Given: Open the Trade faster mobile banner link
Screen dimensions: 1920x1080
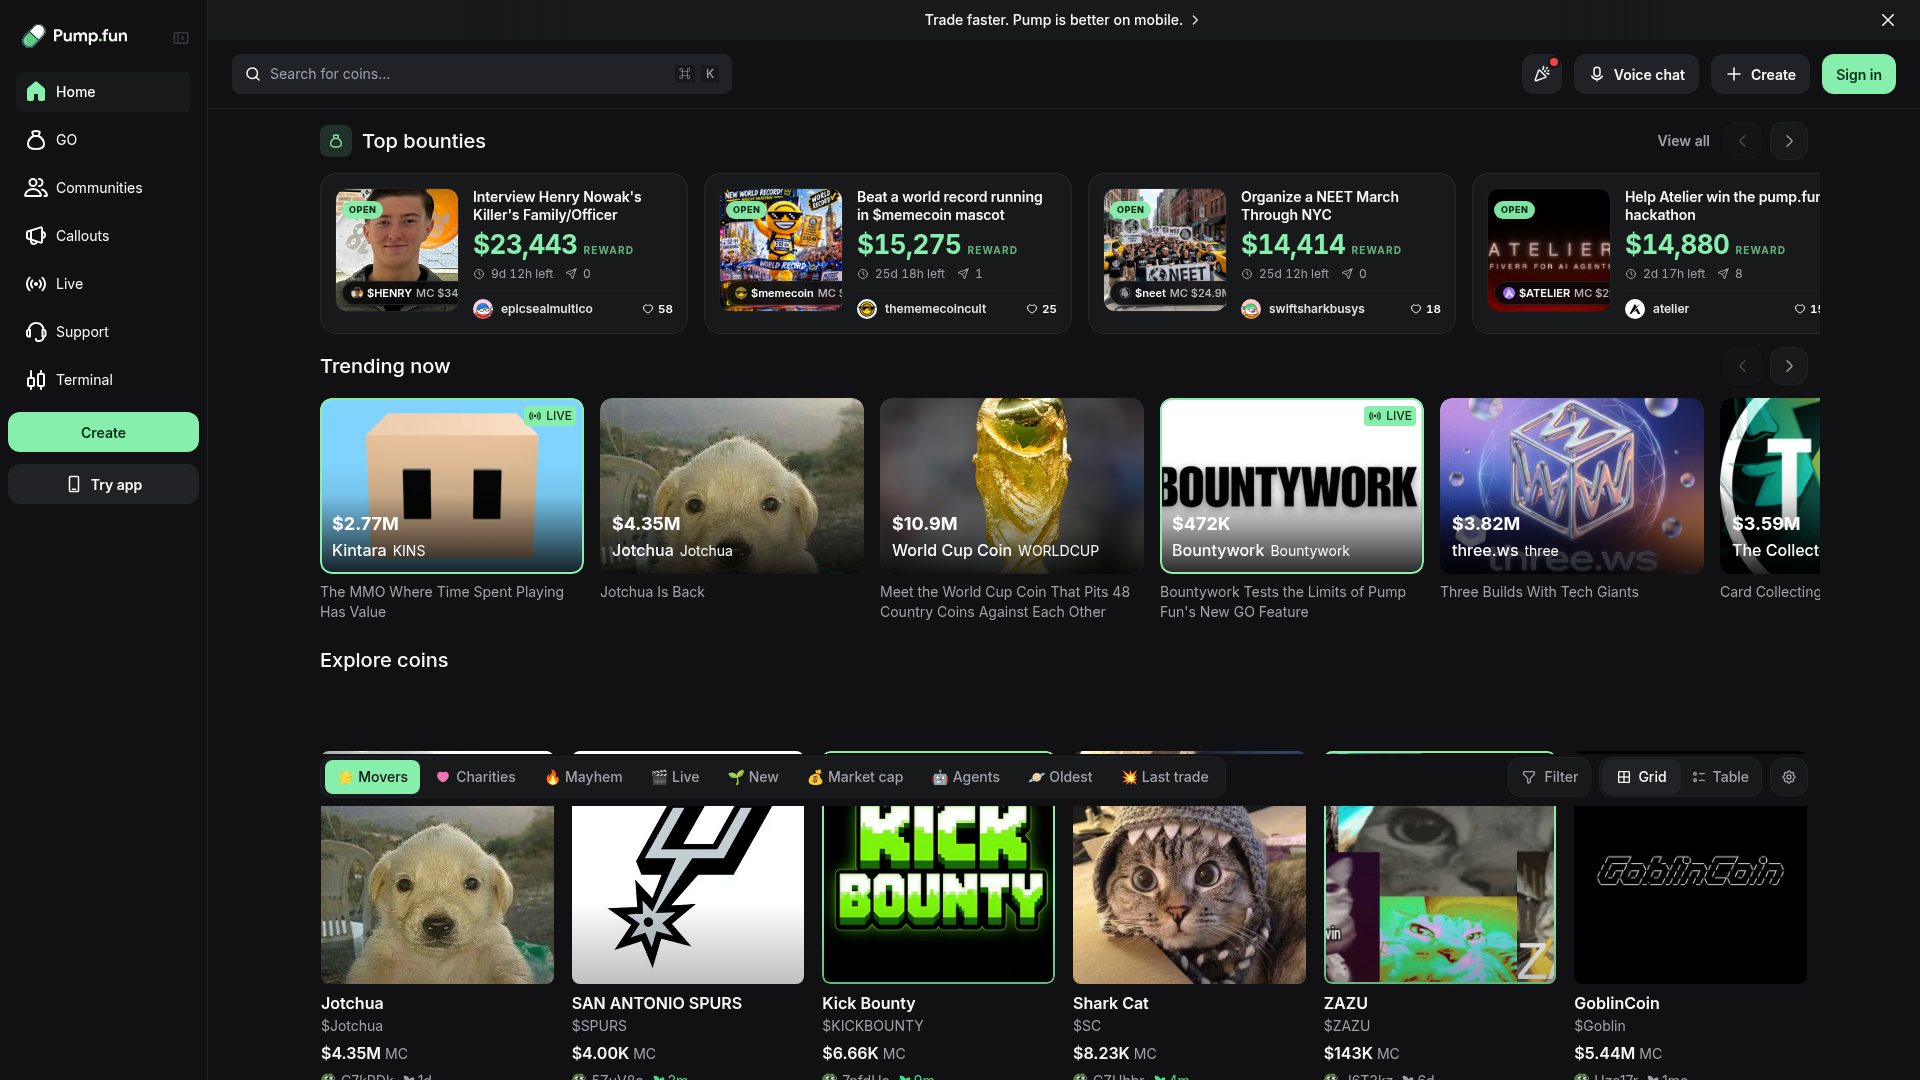Looking at the screenshot, I should coord(1061,20).
